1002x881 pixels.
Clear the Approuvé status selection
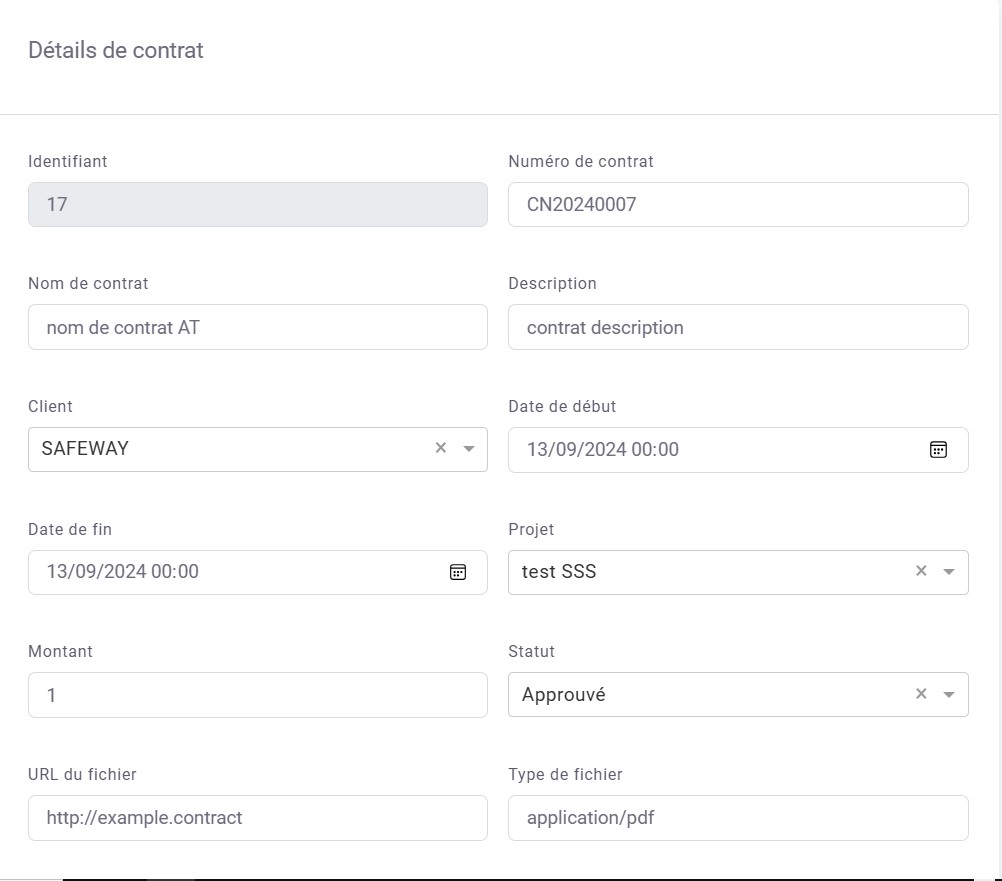click(x=921, y=694)
